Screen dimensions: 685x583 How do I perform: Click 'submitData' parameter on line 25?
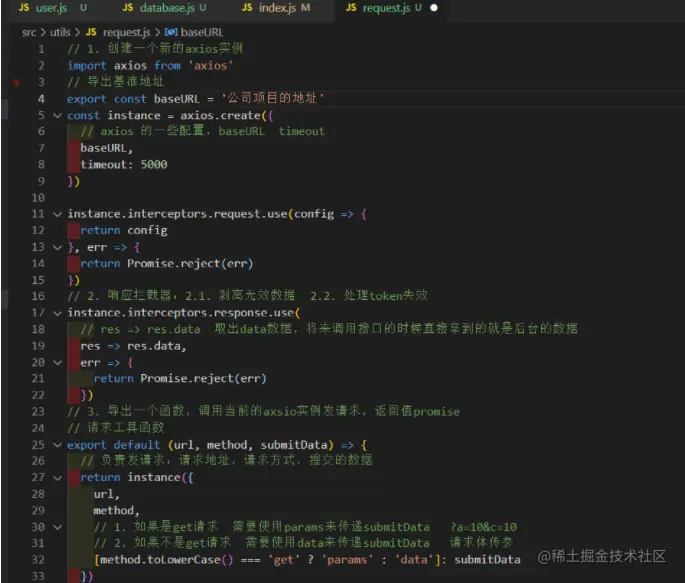click(294, 445)
